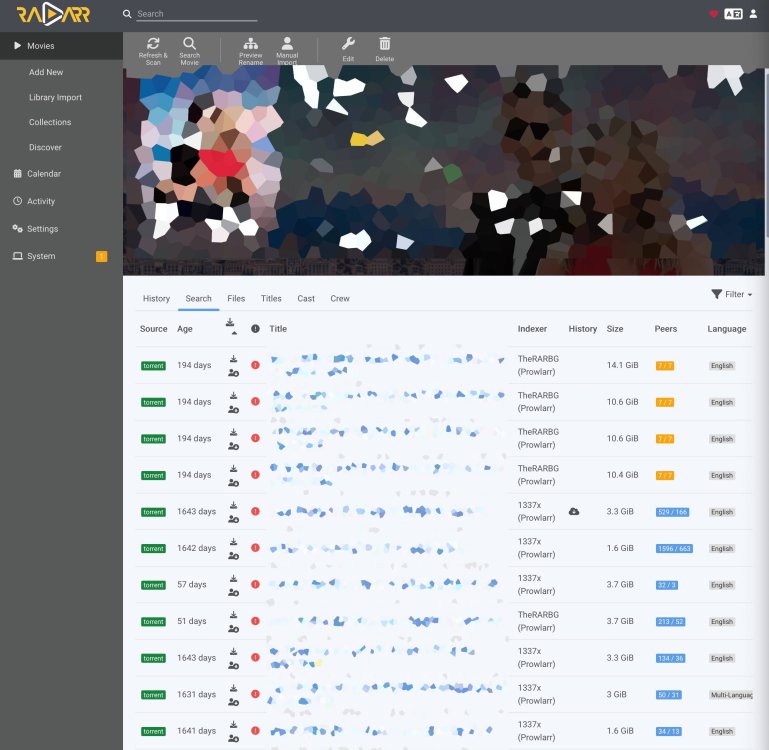This screenshot has height=750, width=769.
Task: Sort by Title column header
Action: coord(278,329)
